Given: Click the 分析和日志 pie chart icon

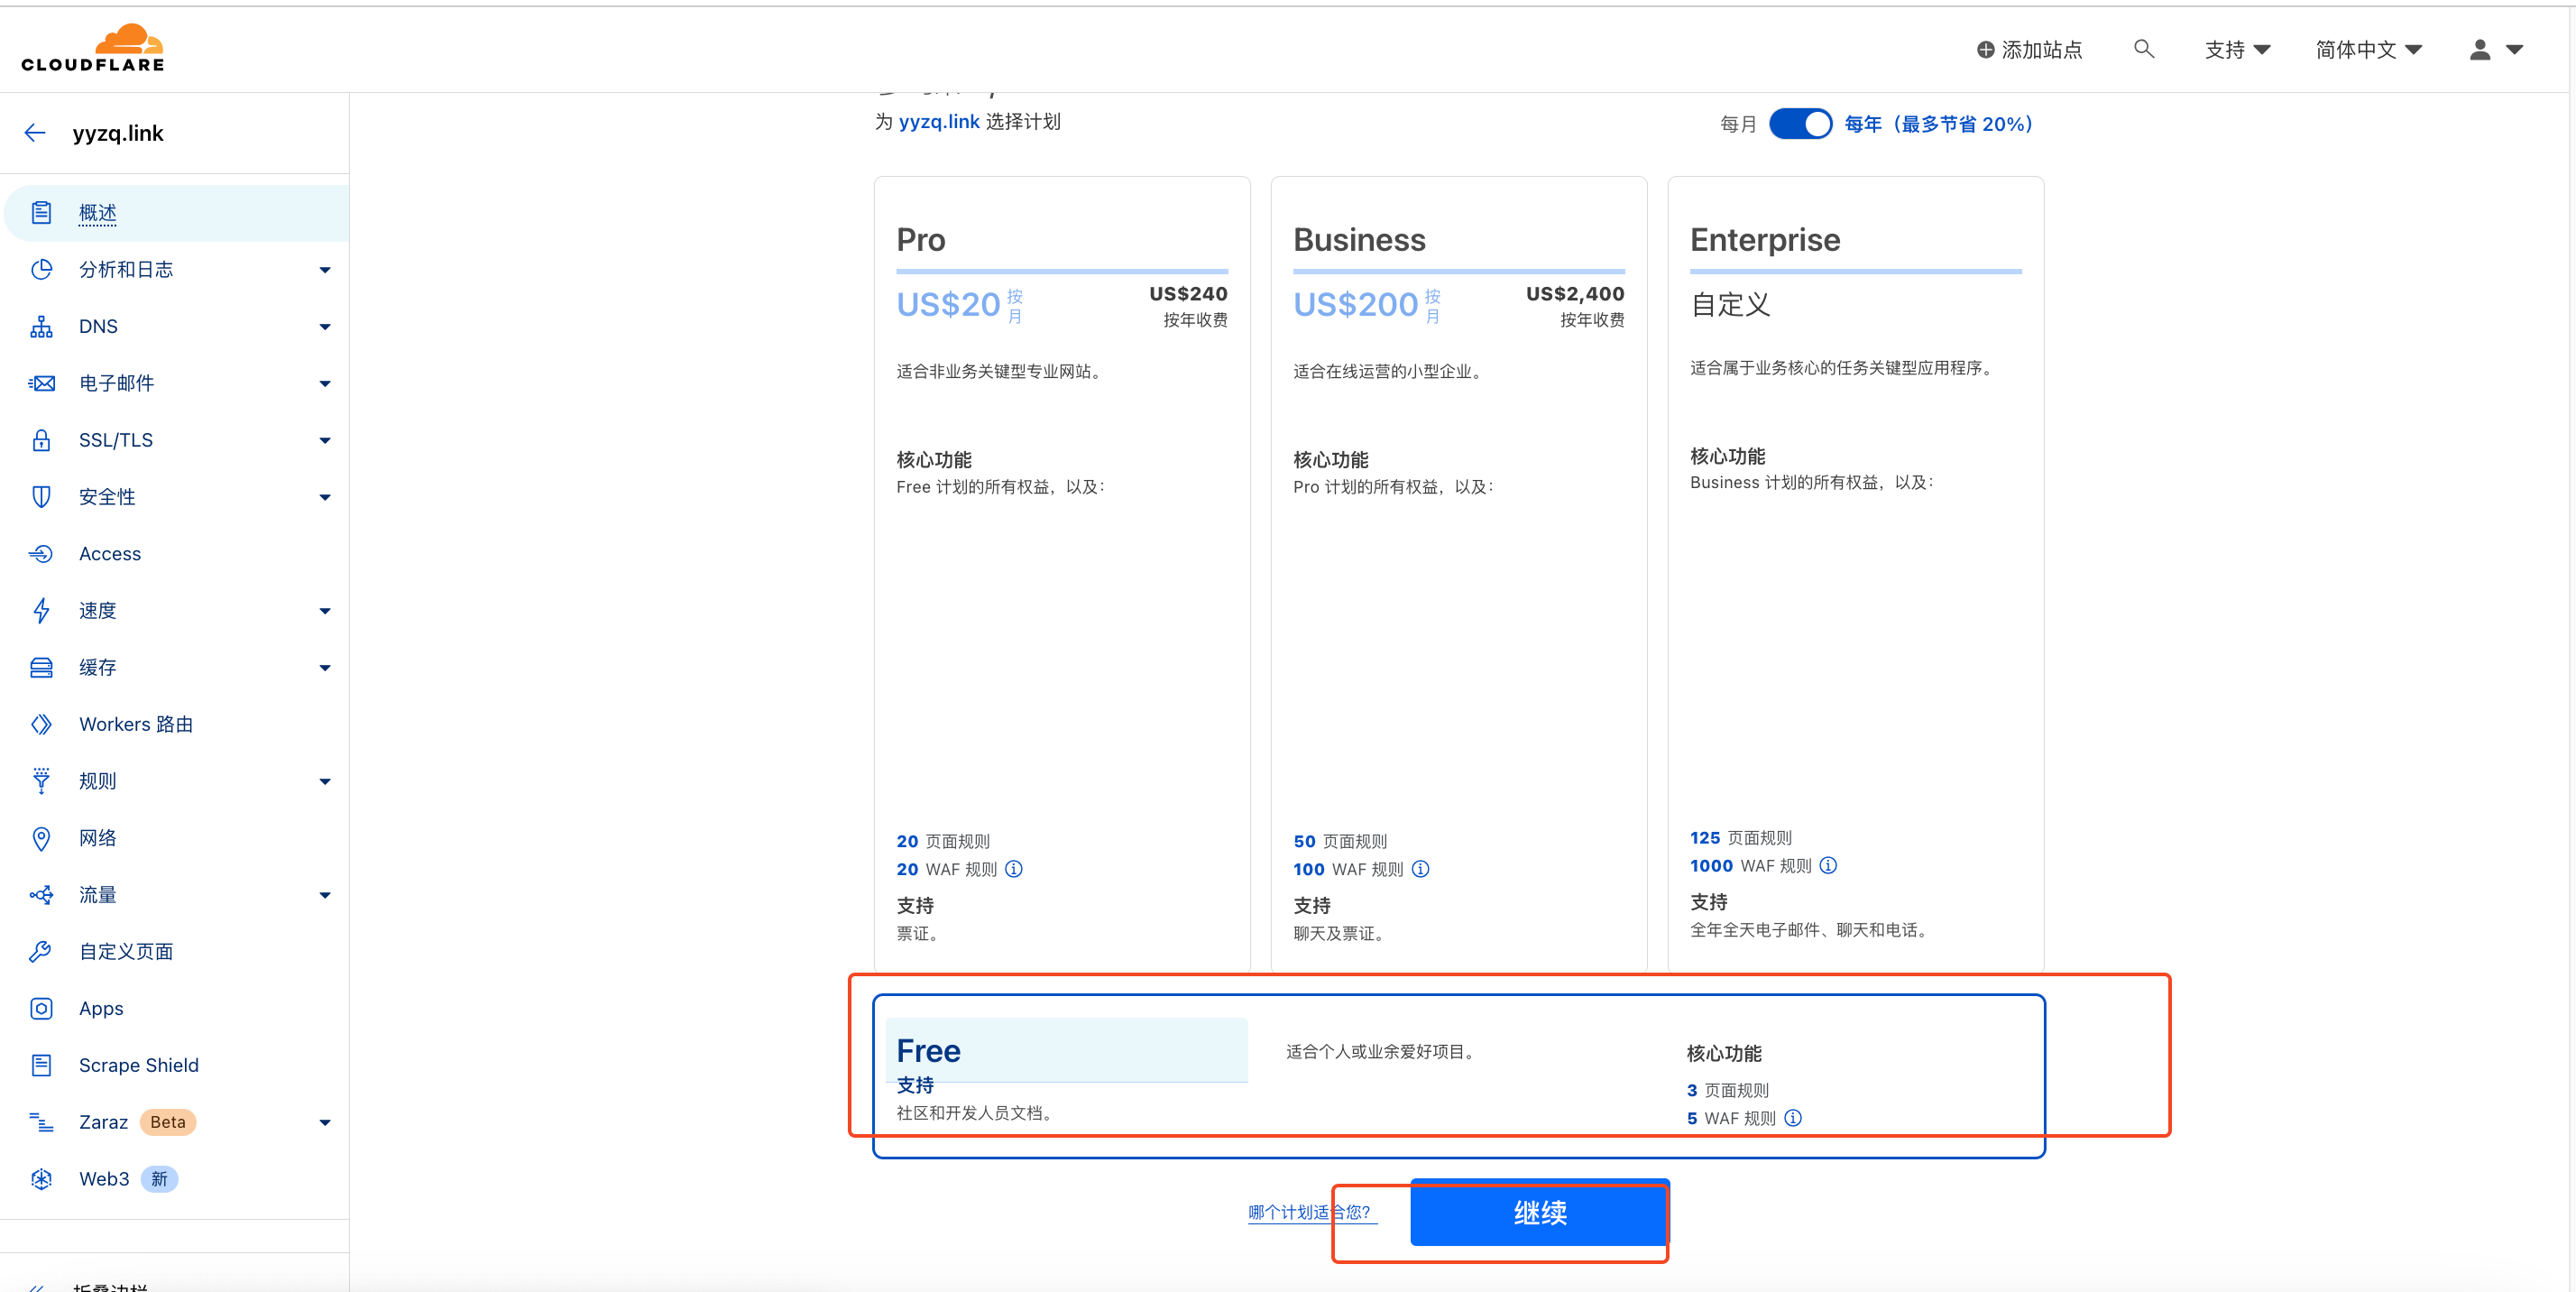Looking at the screenshot, I should point(41,270).
